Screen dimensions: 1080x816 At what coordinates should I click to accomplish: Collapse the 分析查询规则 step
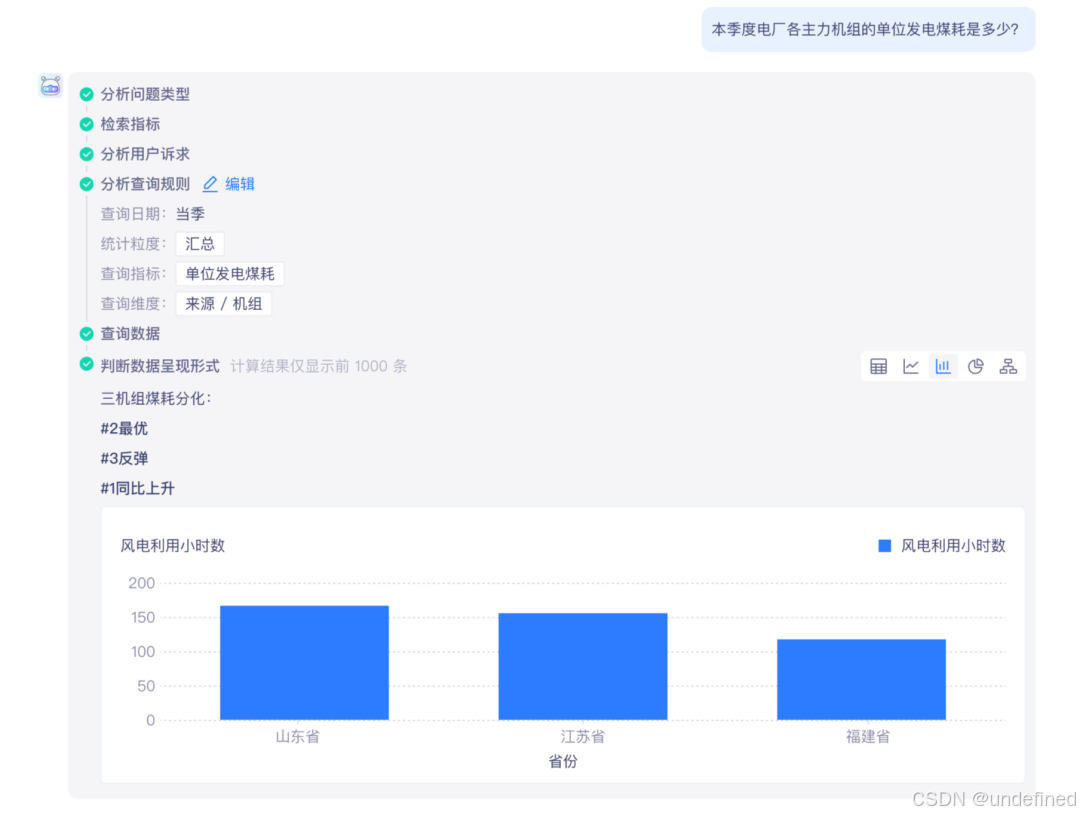pyautogui.click(x=145, y=184)
